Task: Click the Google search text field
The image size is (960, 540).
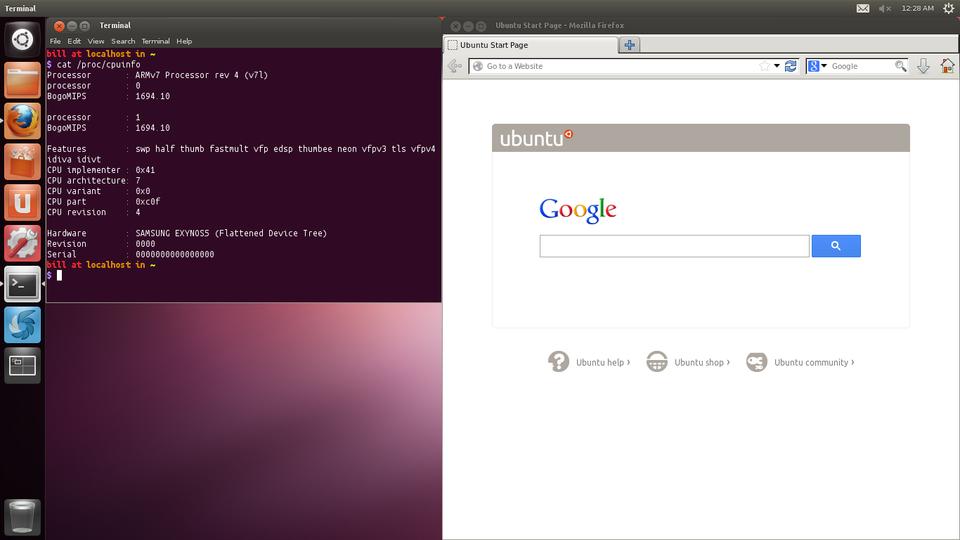Action: coord(674,246)
